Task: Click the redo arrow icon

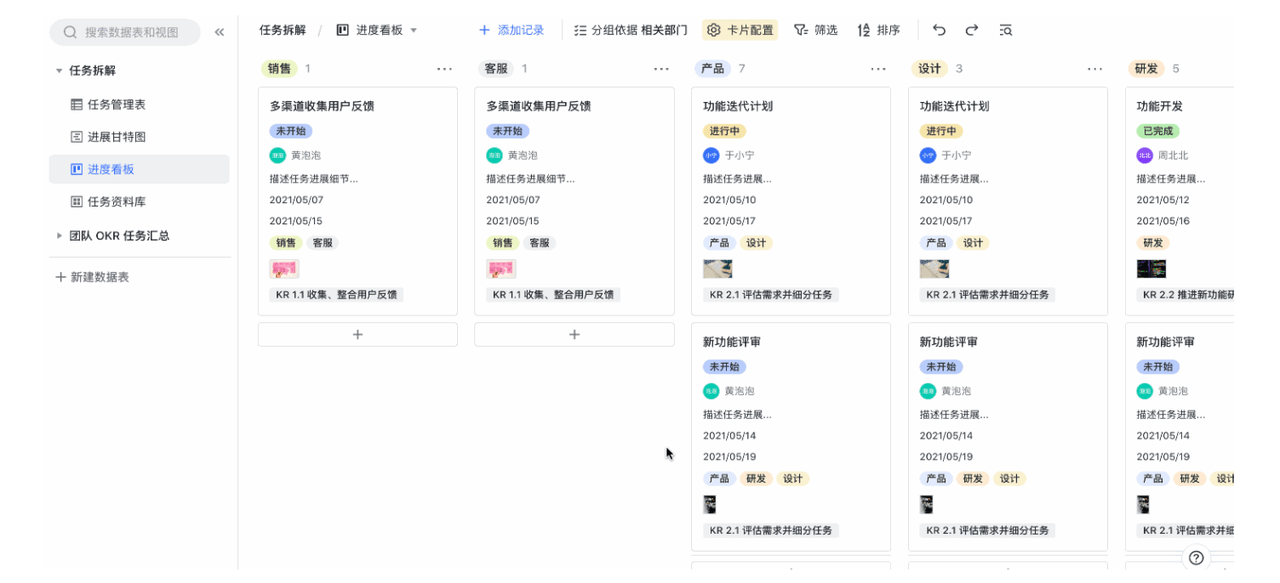Action: click(971, 30)
